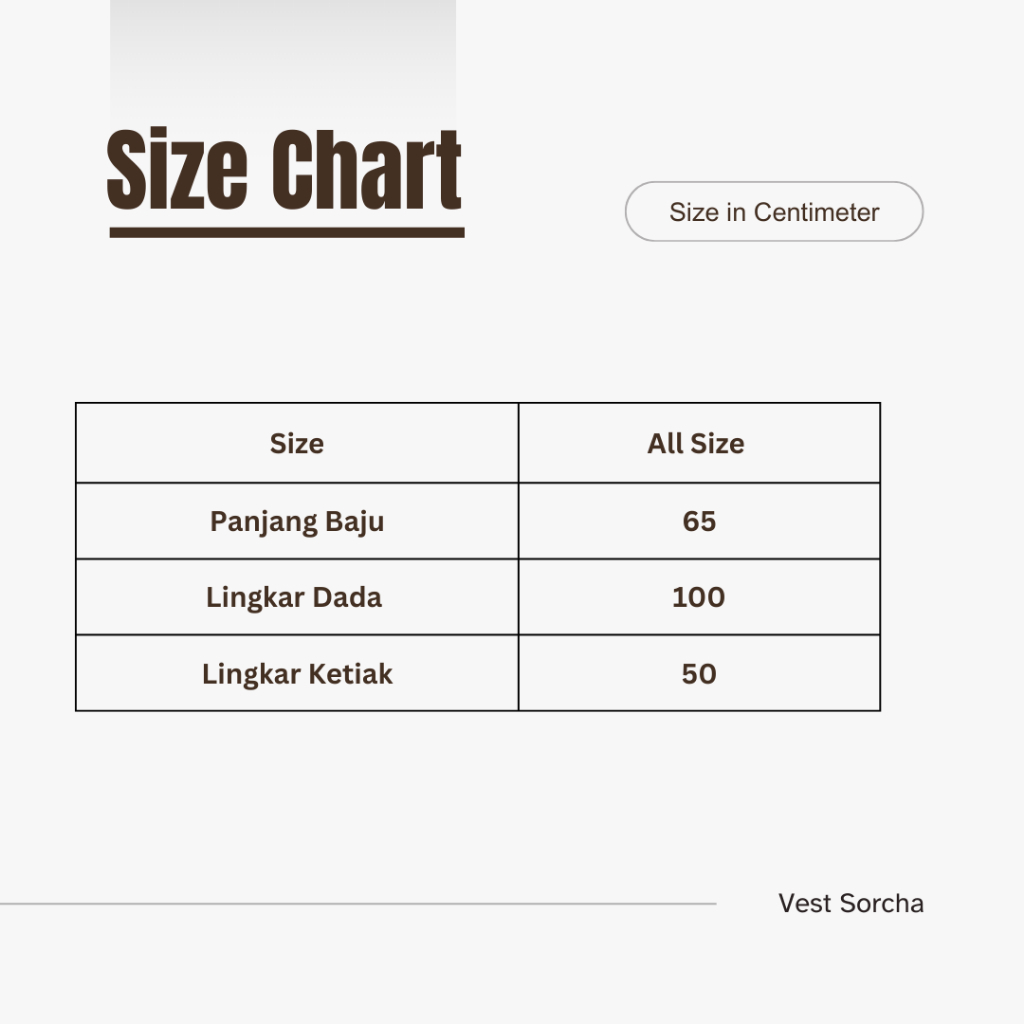Click the 100 value cell

coord(699,597)
